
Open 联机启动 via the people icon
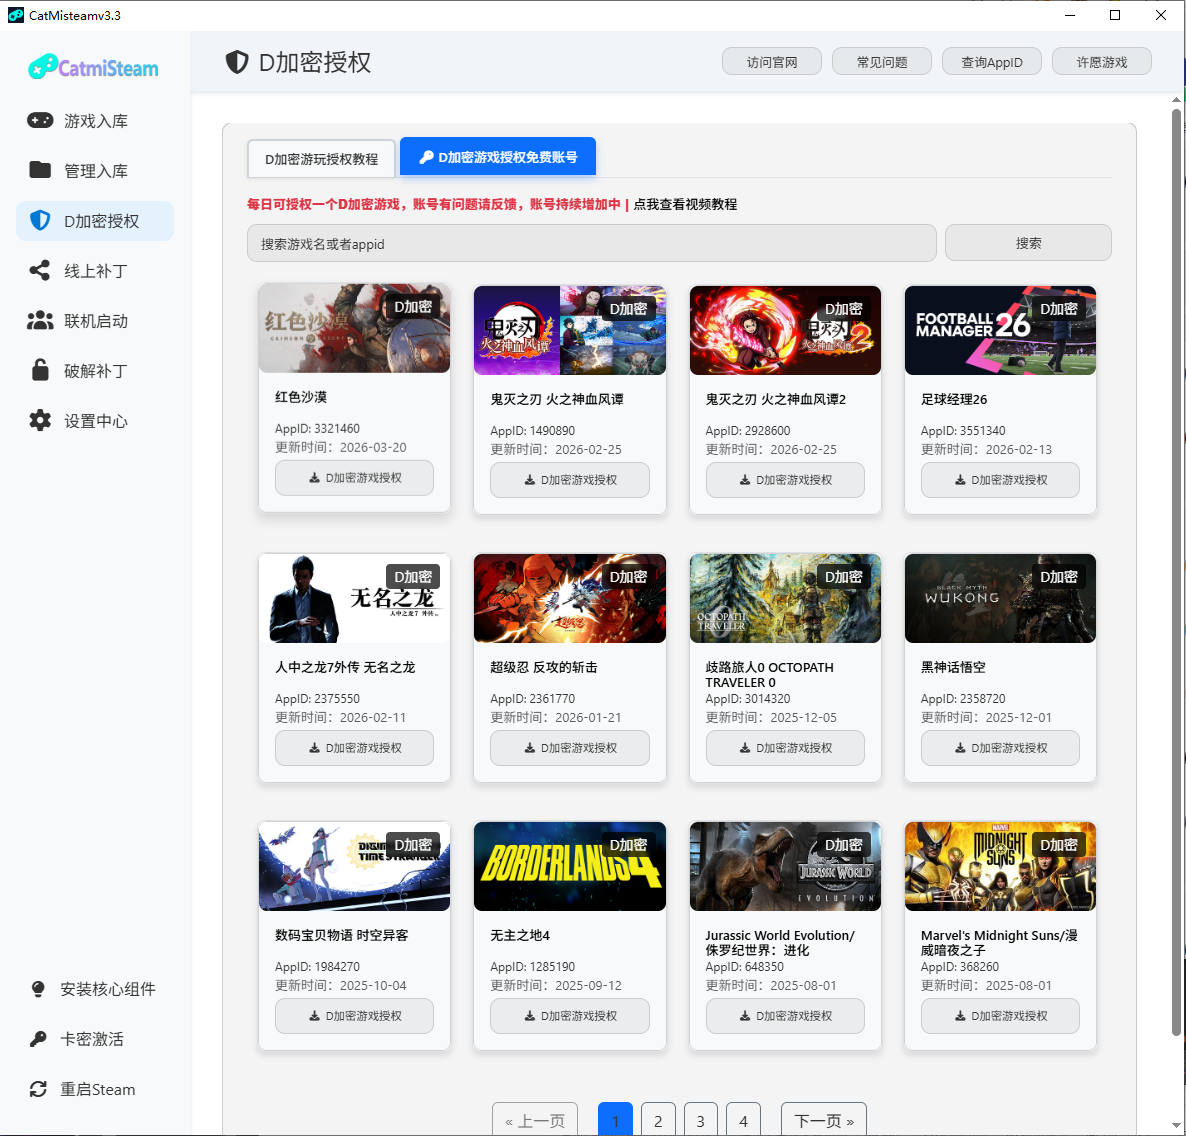pyautogui.click(x=40, y=320)
